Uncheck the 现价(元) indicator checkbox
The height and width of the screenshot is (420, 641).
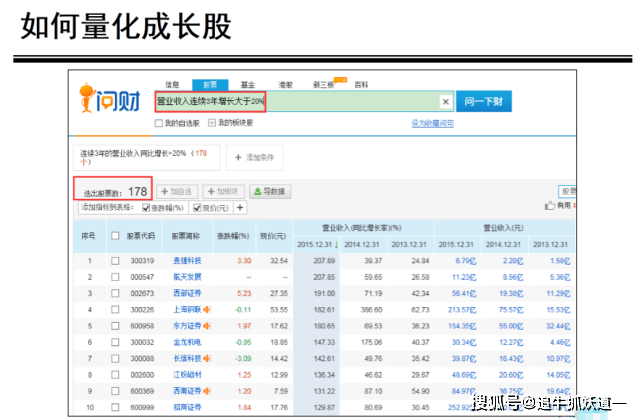click(x=197, y=208)
